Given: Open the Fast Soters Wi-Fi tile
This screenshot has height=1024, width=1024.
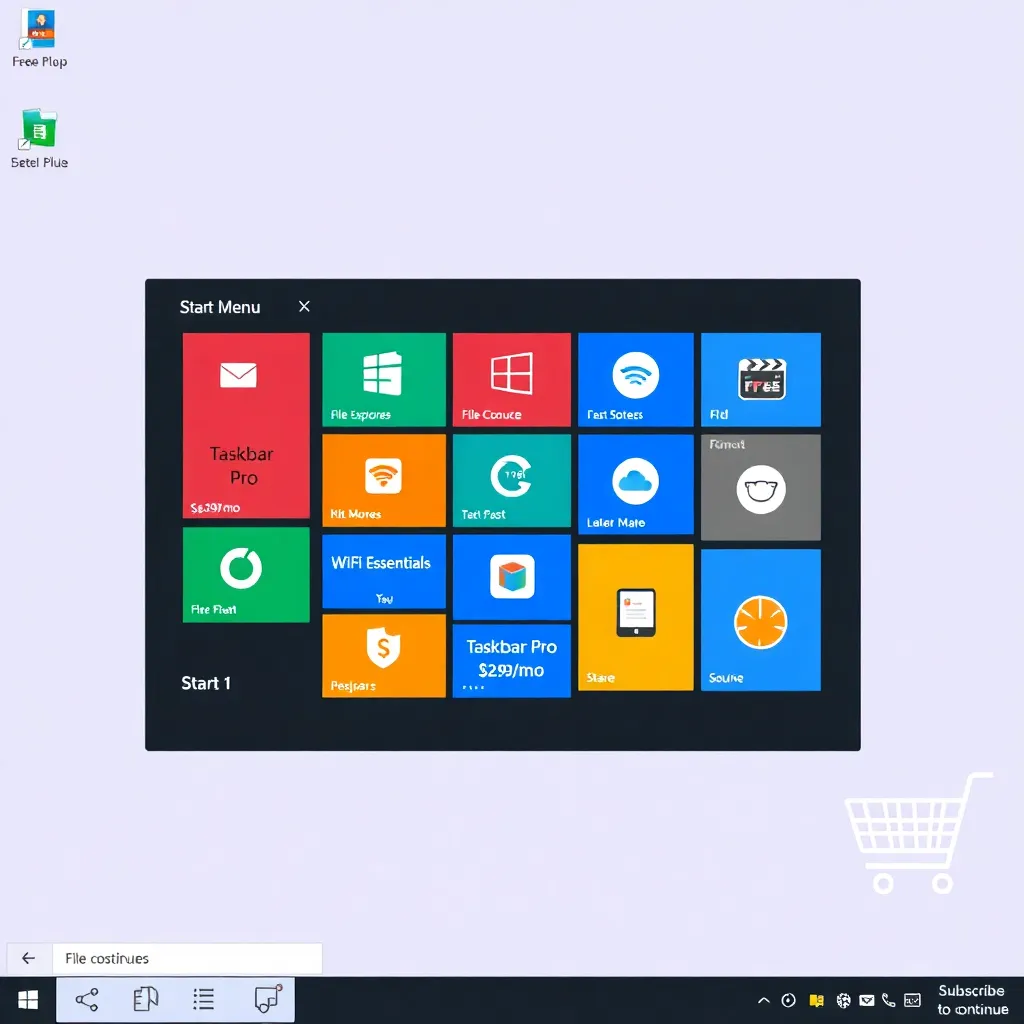Looking at the screenshot, I should click(x=635, y=380).
